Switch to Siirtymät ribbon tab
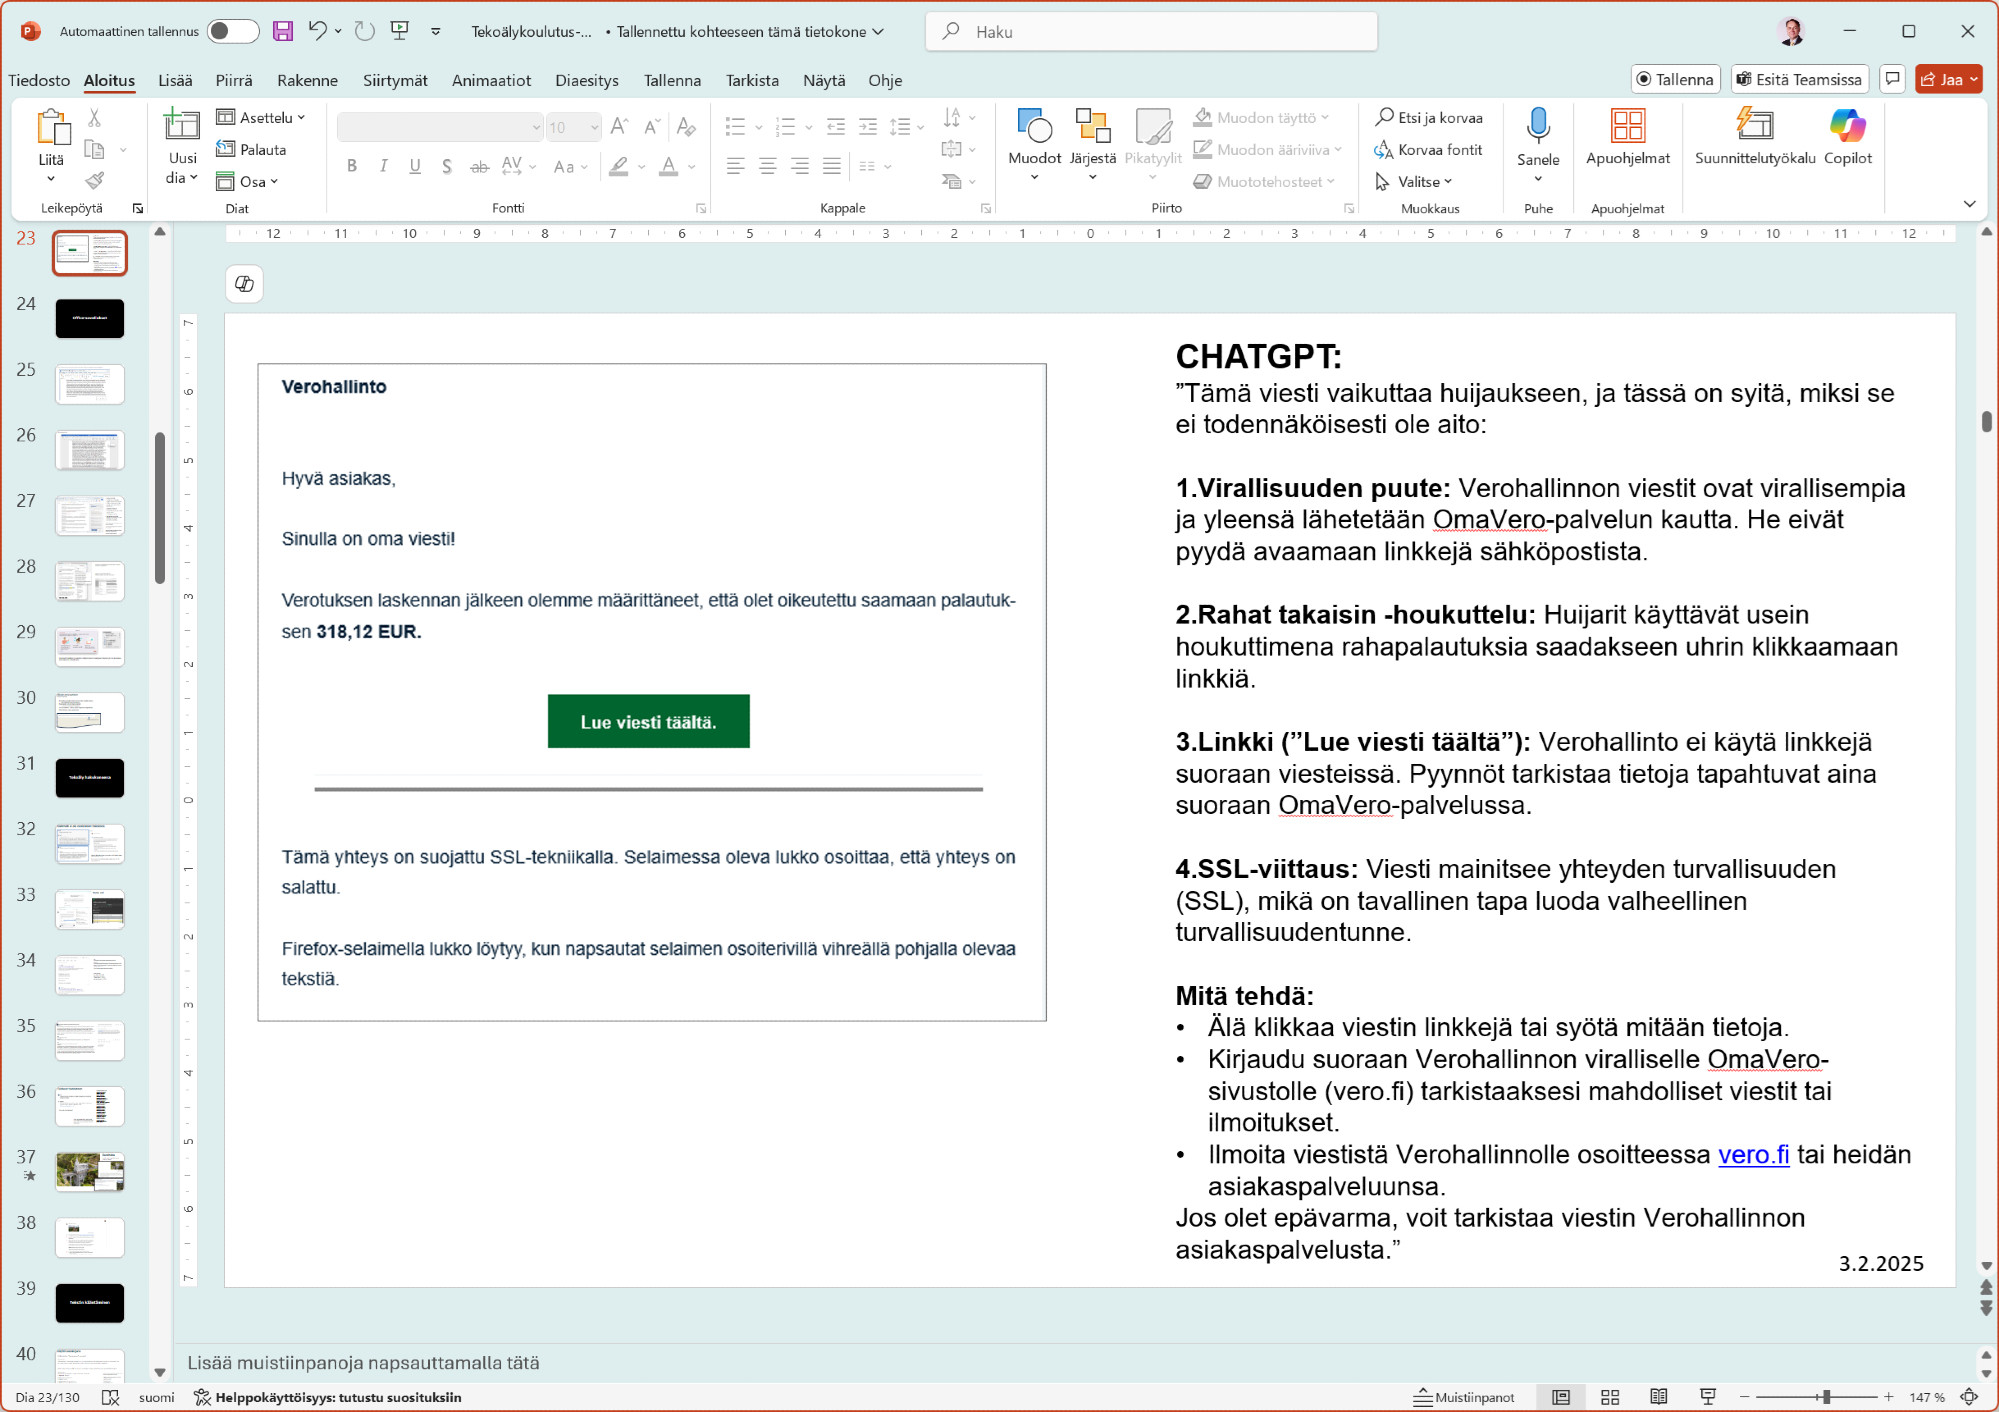The image size is (1999, 1412). 395,80
